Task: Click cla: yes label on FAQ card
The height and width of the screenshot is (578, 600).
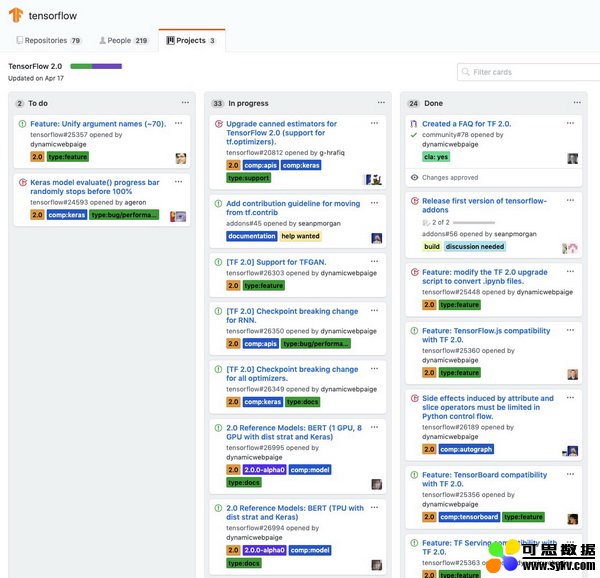Action: coord(436,157)
